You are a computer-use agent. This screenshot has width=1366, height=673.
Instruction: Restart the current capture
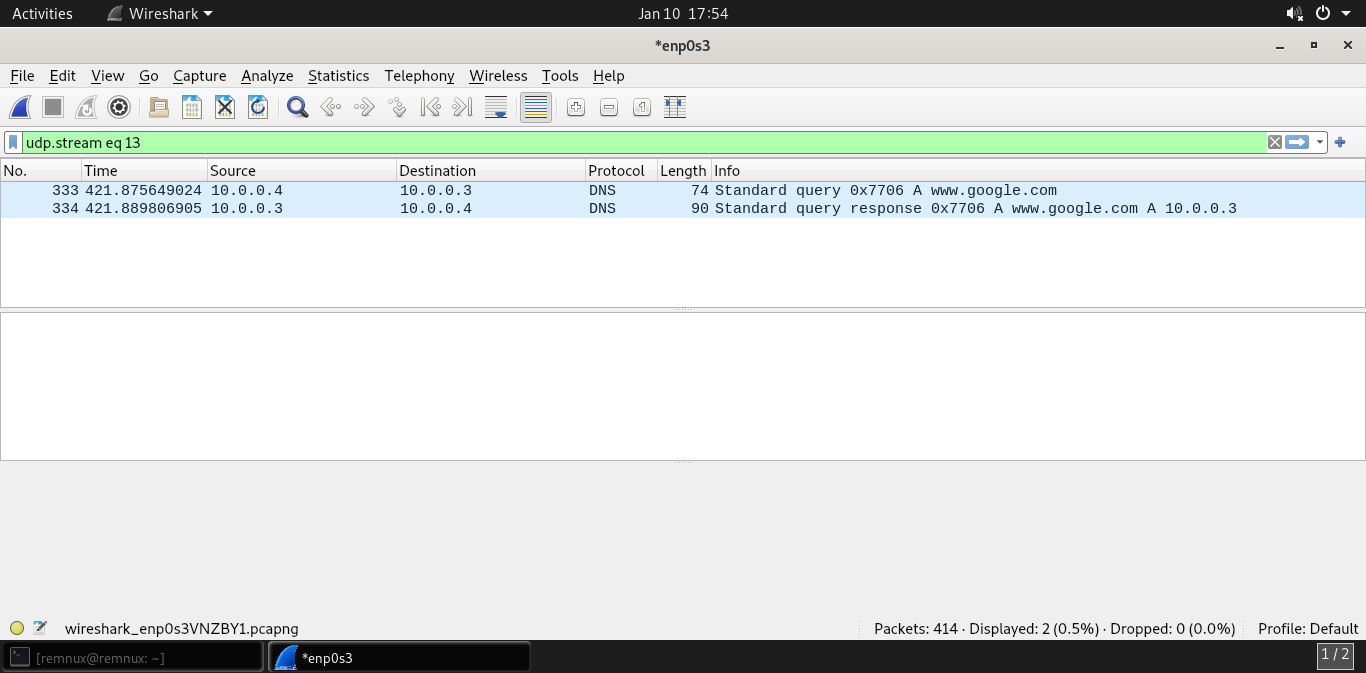(x=85, y=107)
